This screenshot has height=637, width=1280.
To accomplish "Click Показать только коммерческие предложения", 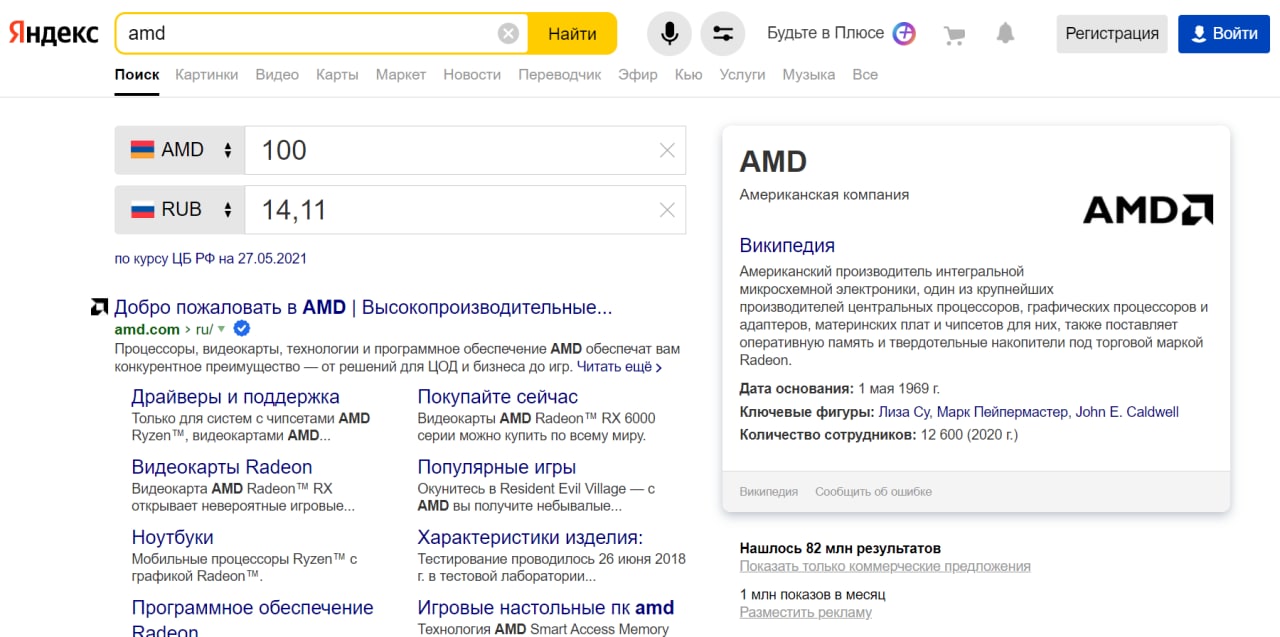I will pyautogui.click(x=885, y=566).
